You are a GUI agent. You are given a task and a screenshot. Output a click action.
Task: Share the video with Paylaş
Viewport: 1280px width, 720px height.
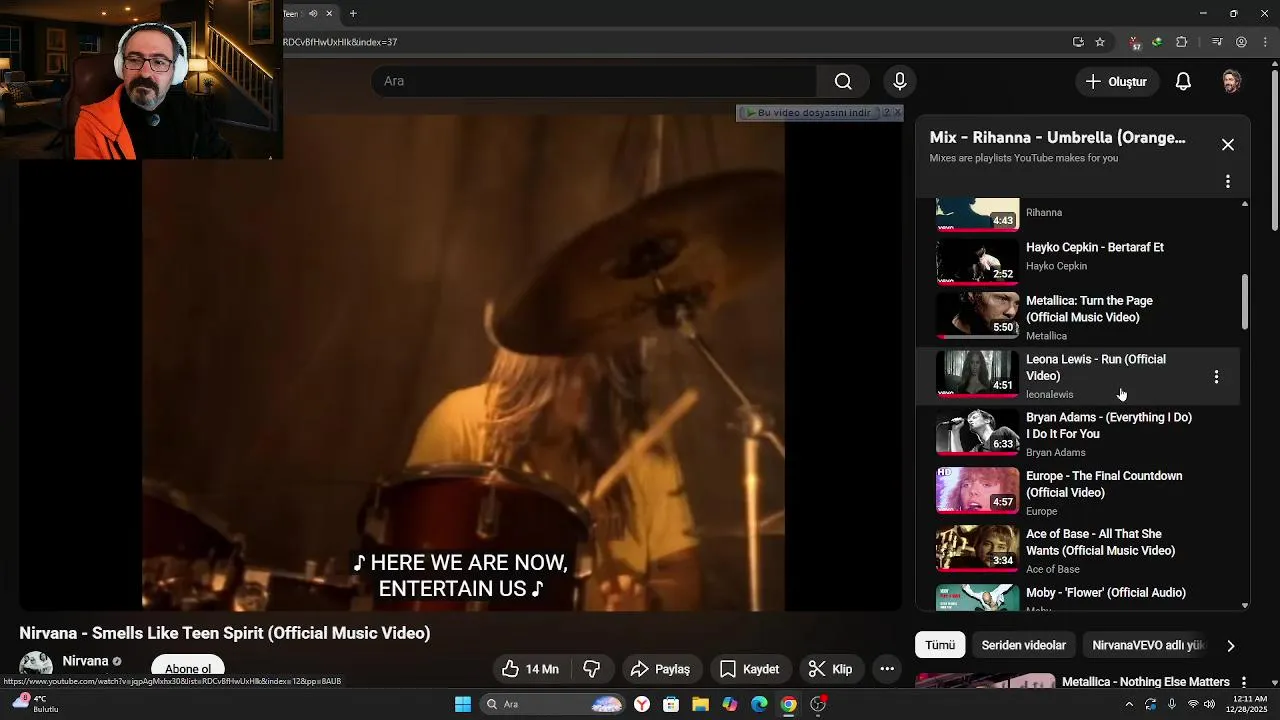click(x=660, y=669)
